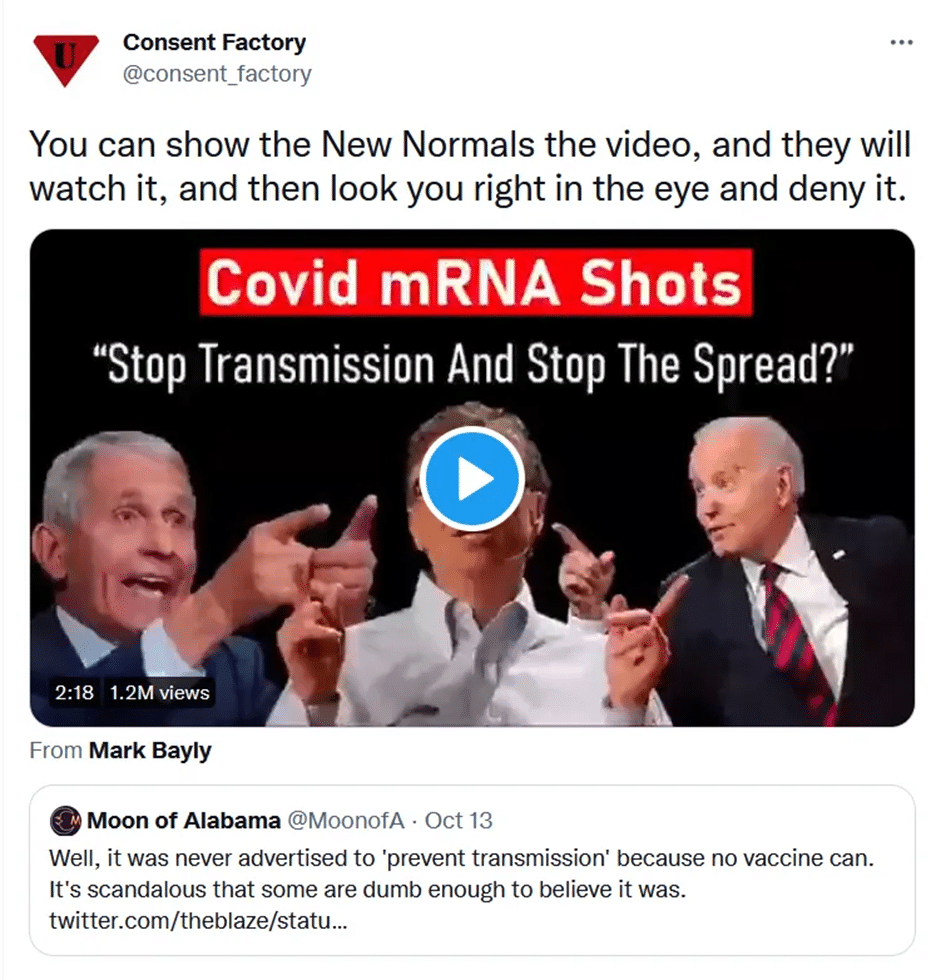Open the three-dot more options menu
Screen dimensions: 941x980
pos(901,42)
